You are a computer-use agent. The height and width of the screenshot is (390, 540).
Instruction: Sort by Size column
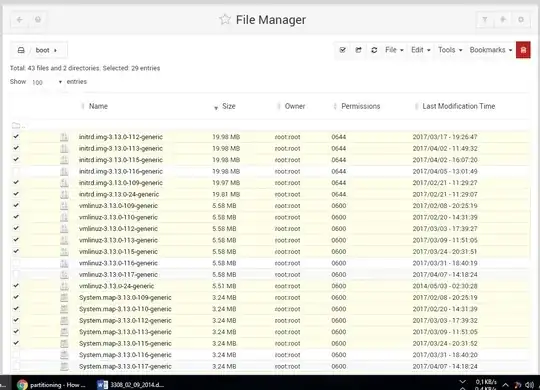point(229,106)
